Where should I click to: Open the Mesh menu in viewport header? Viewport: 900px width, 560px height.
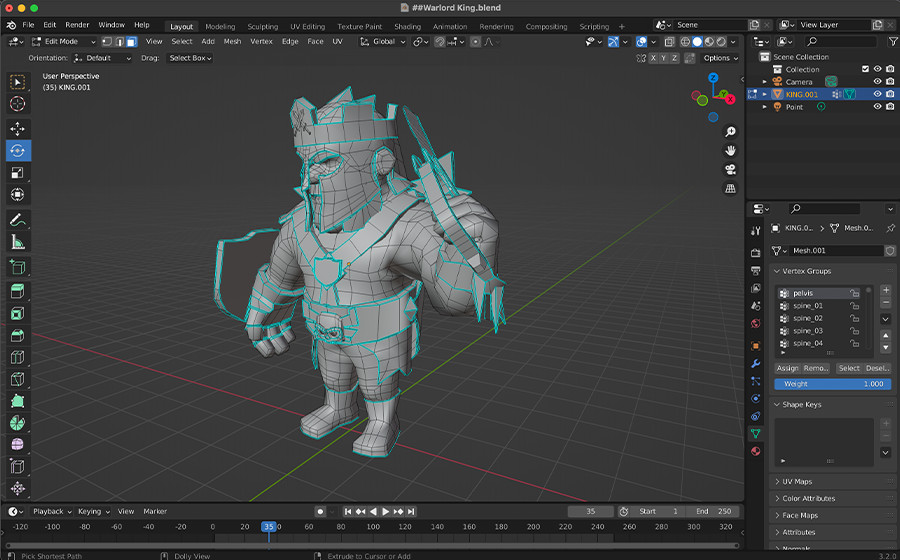click(232, 41)
